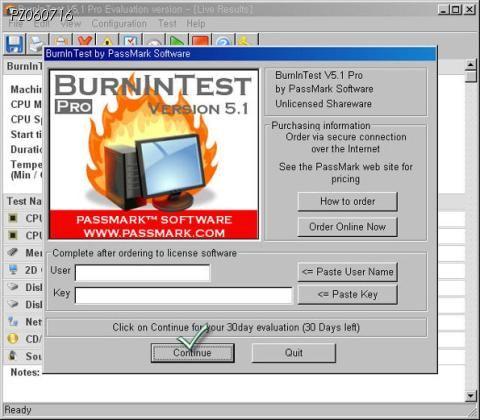Click inside the User text field
Viewport: 480px width, 420px height.
pyautogui.click(x=142, y=273)
